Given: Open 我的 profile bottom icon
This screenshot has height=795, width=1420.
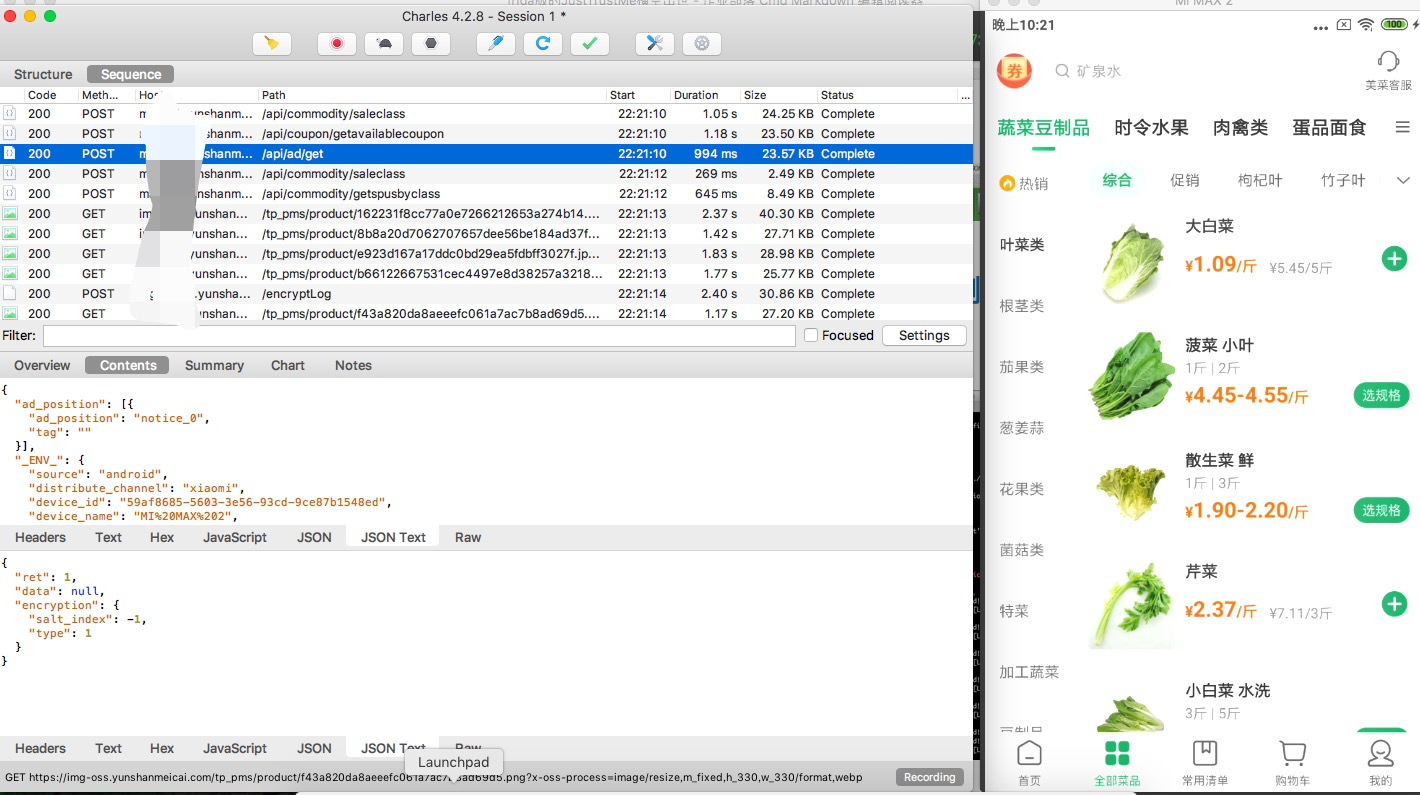Looking at the screenshot, I should coord(1380,763).
